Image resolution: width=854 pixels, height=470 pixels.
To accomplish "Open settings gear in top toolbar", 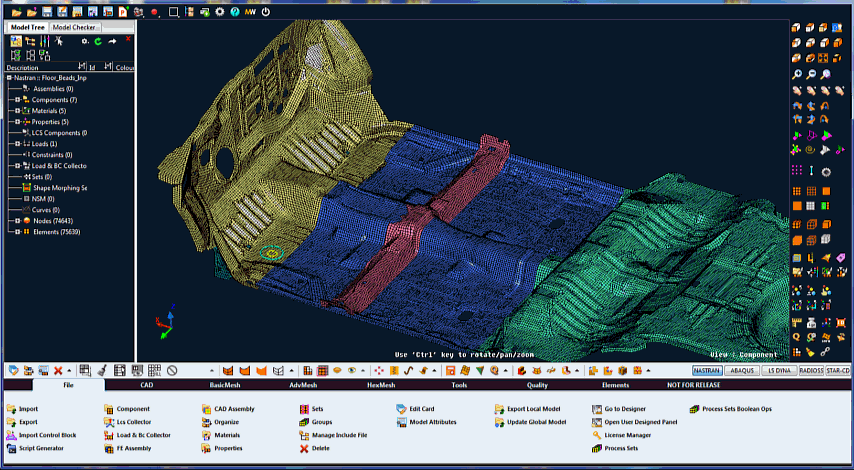I will (x=219, y=12).
